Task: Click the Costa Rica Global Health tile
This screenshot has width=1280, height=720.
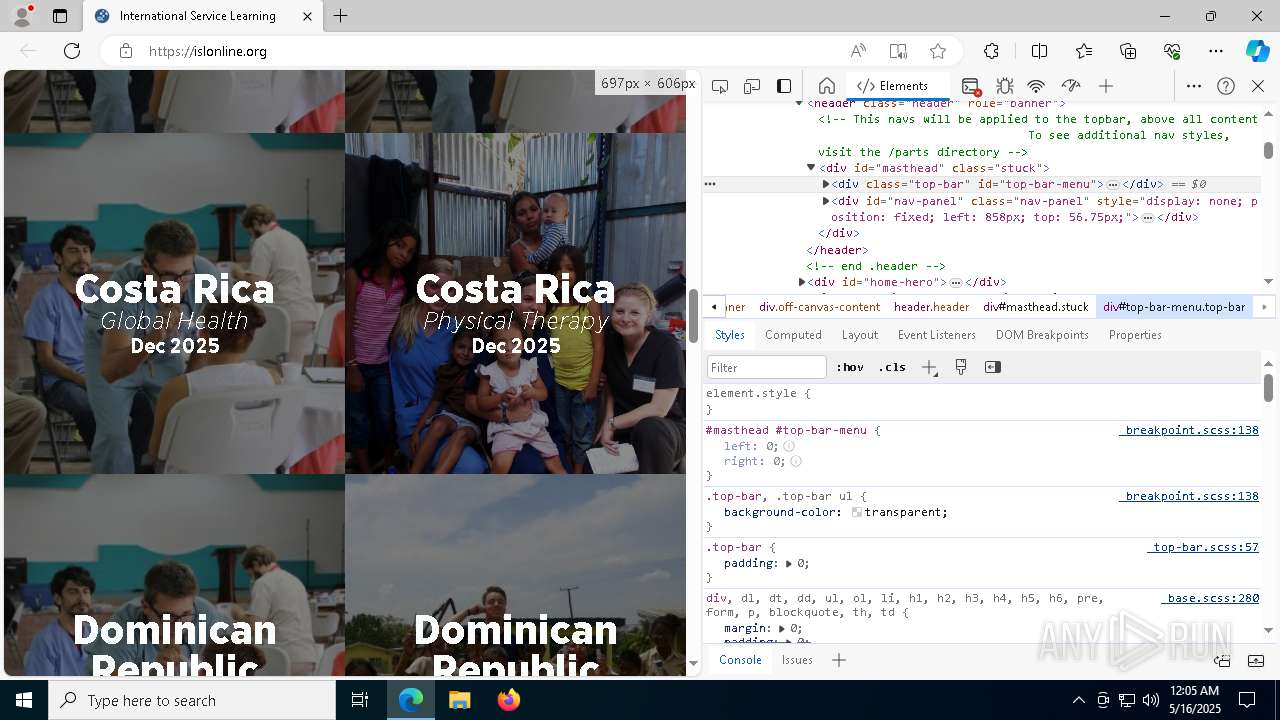Action: tap(174, 303)
